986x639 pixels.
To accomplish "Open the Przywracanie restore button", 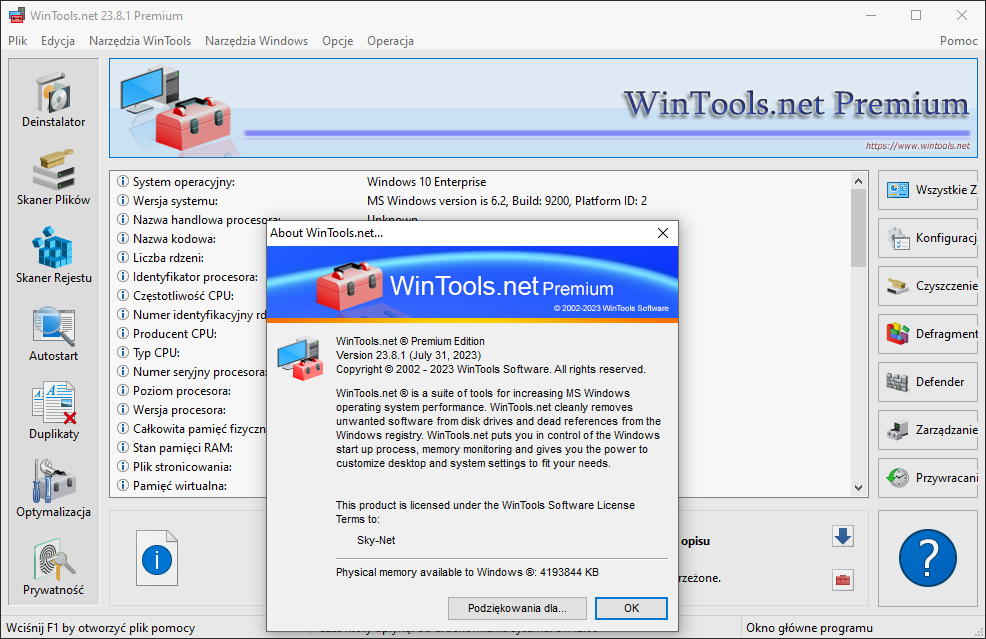I will [928, 478].
